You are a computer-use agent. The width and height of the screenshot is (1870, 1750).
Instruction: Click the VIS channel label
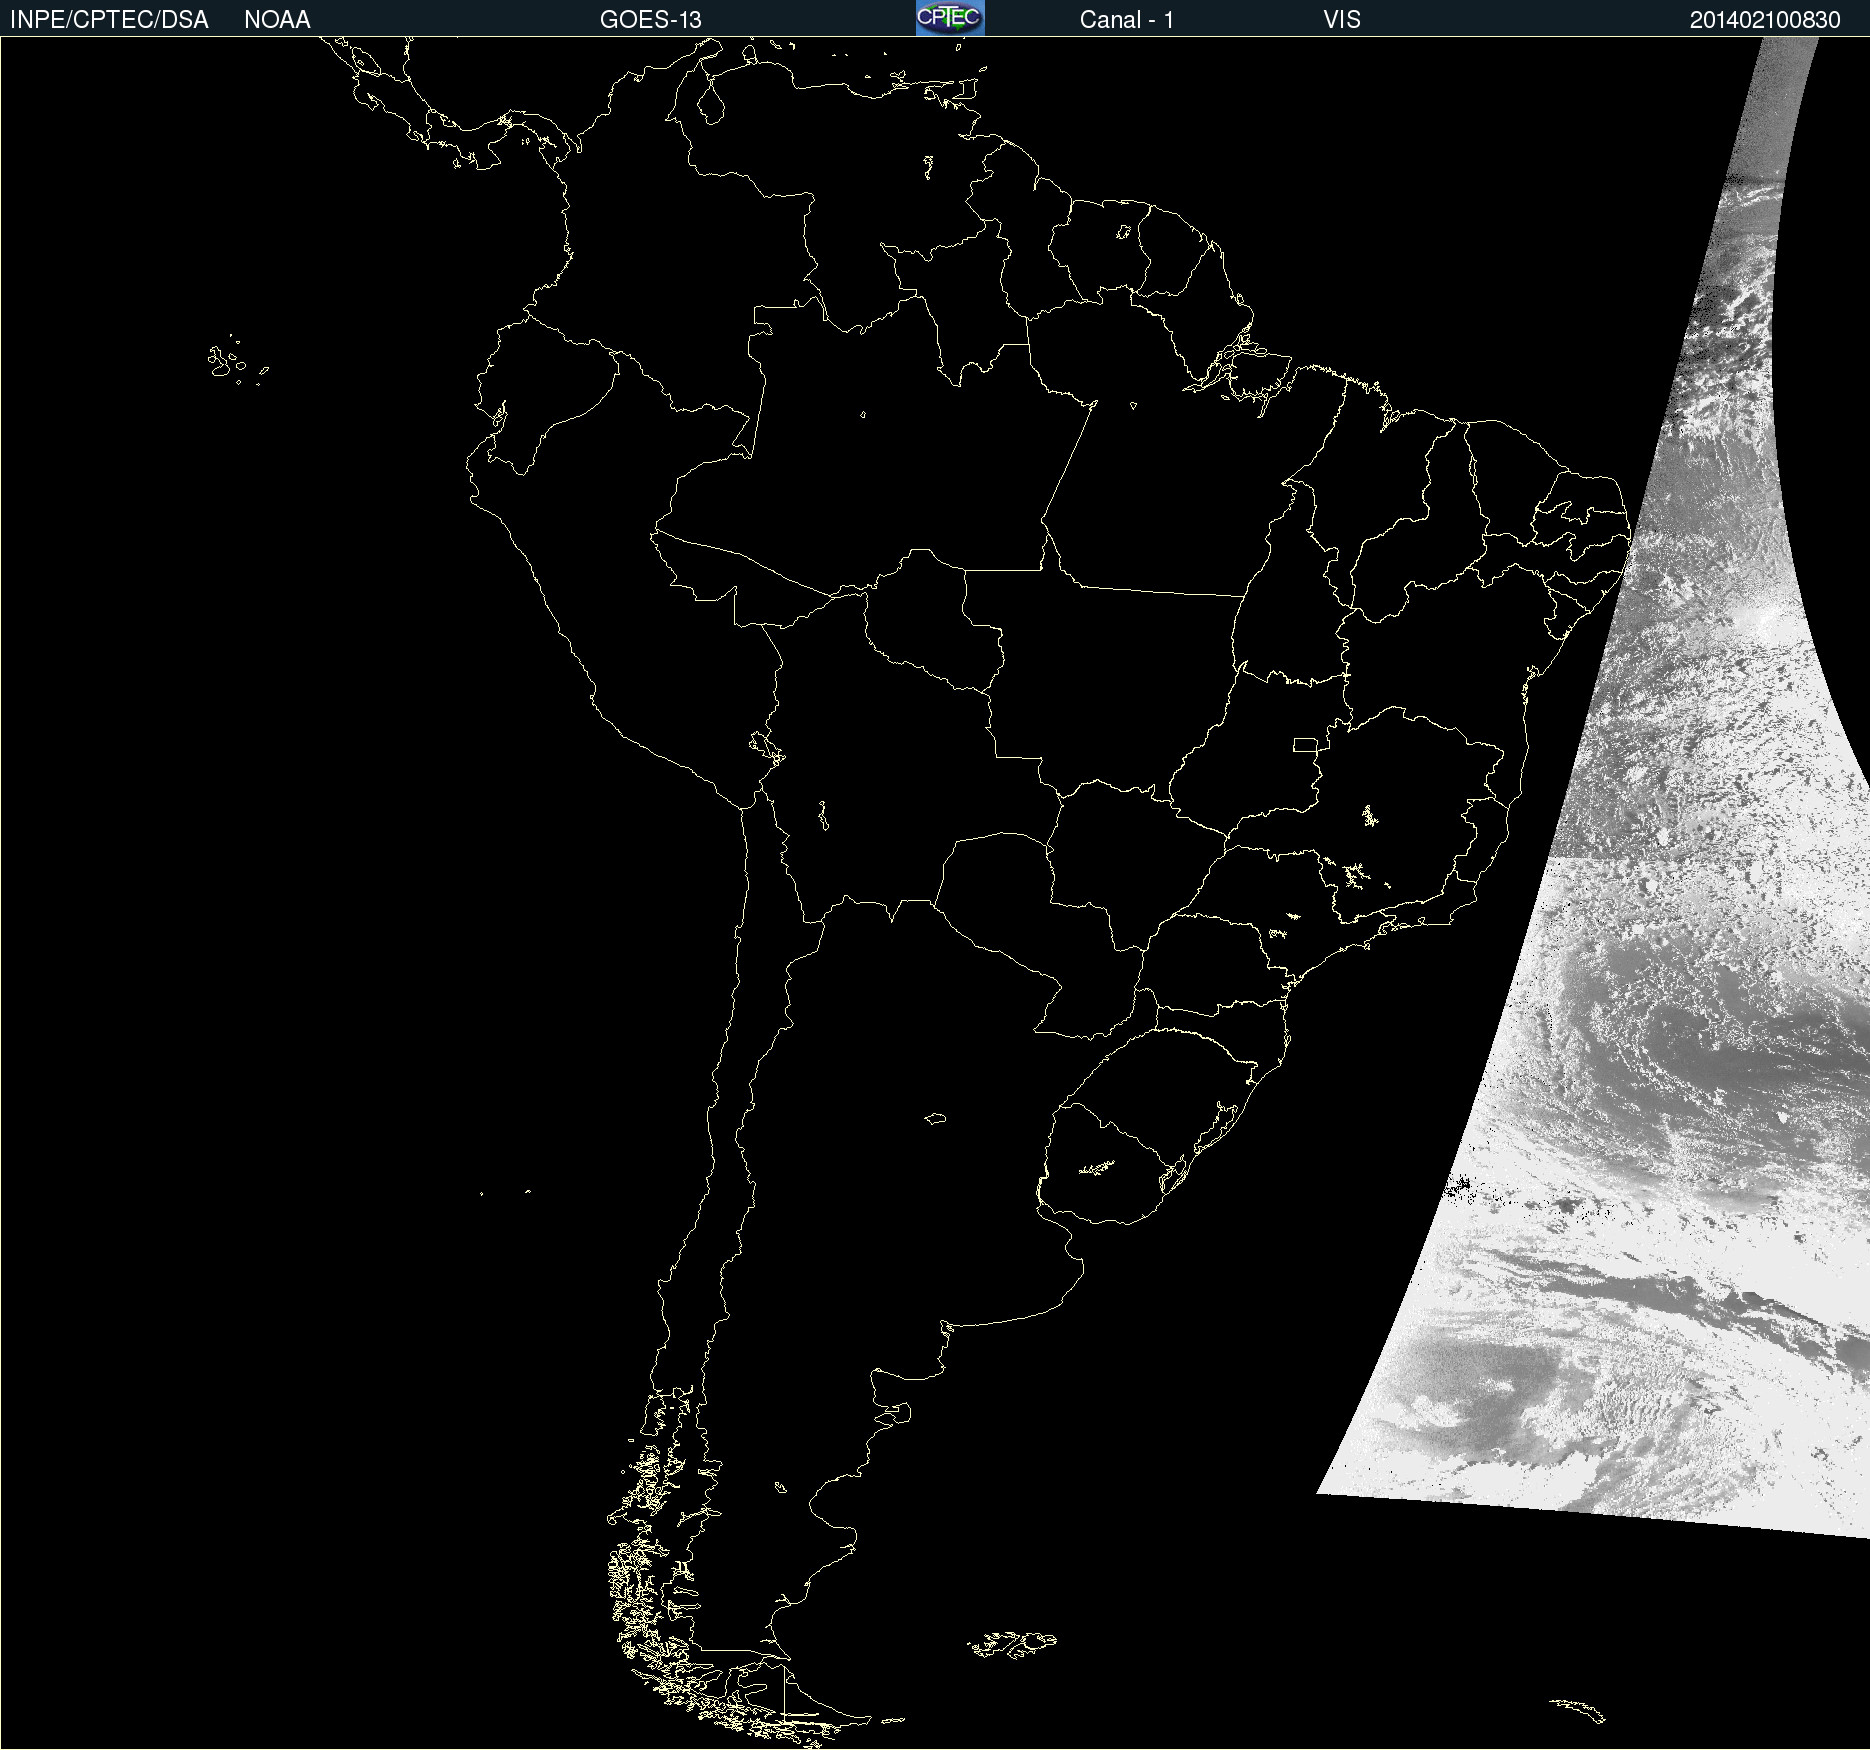click(1341, 20)
